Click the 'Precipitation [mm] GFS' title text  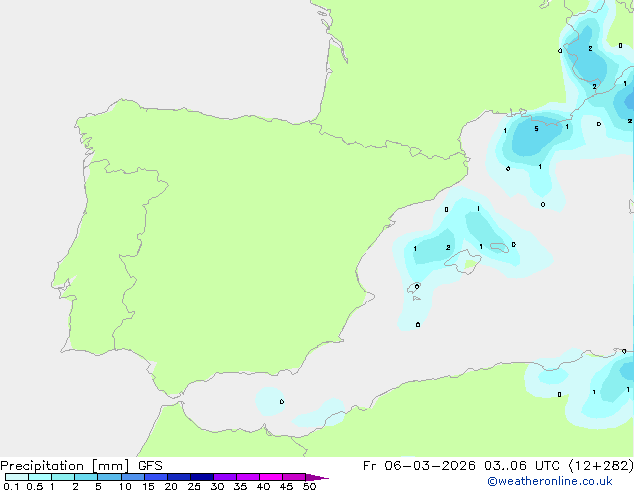pos(81,466)
